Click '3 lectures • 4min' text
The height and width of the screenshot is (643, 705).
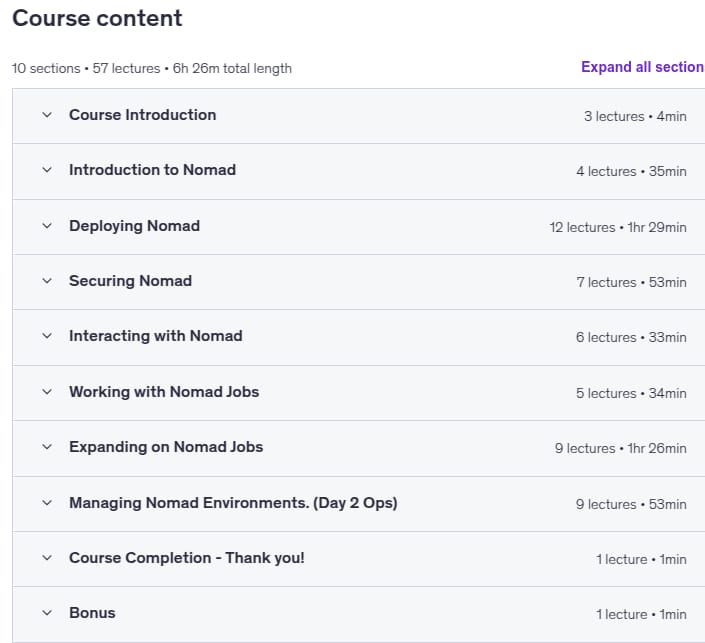[635, 116]
